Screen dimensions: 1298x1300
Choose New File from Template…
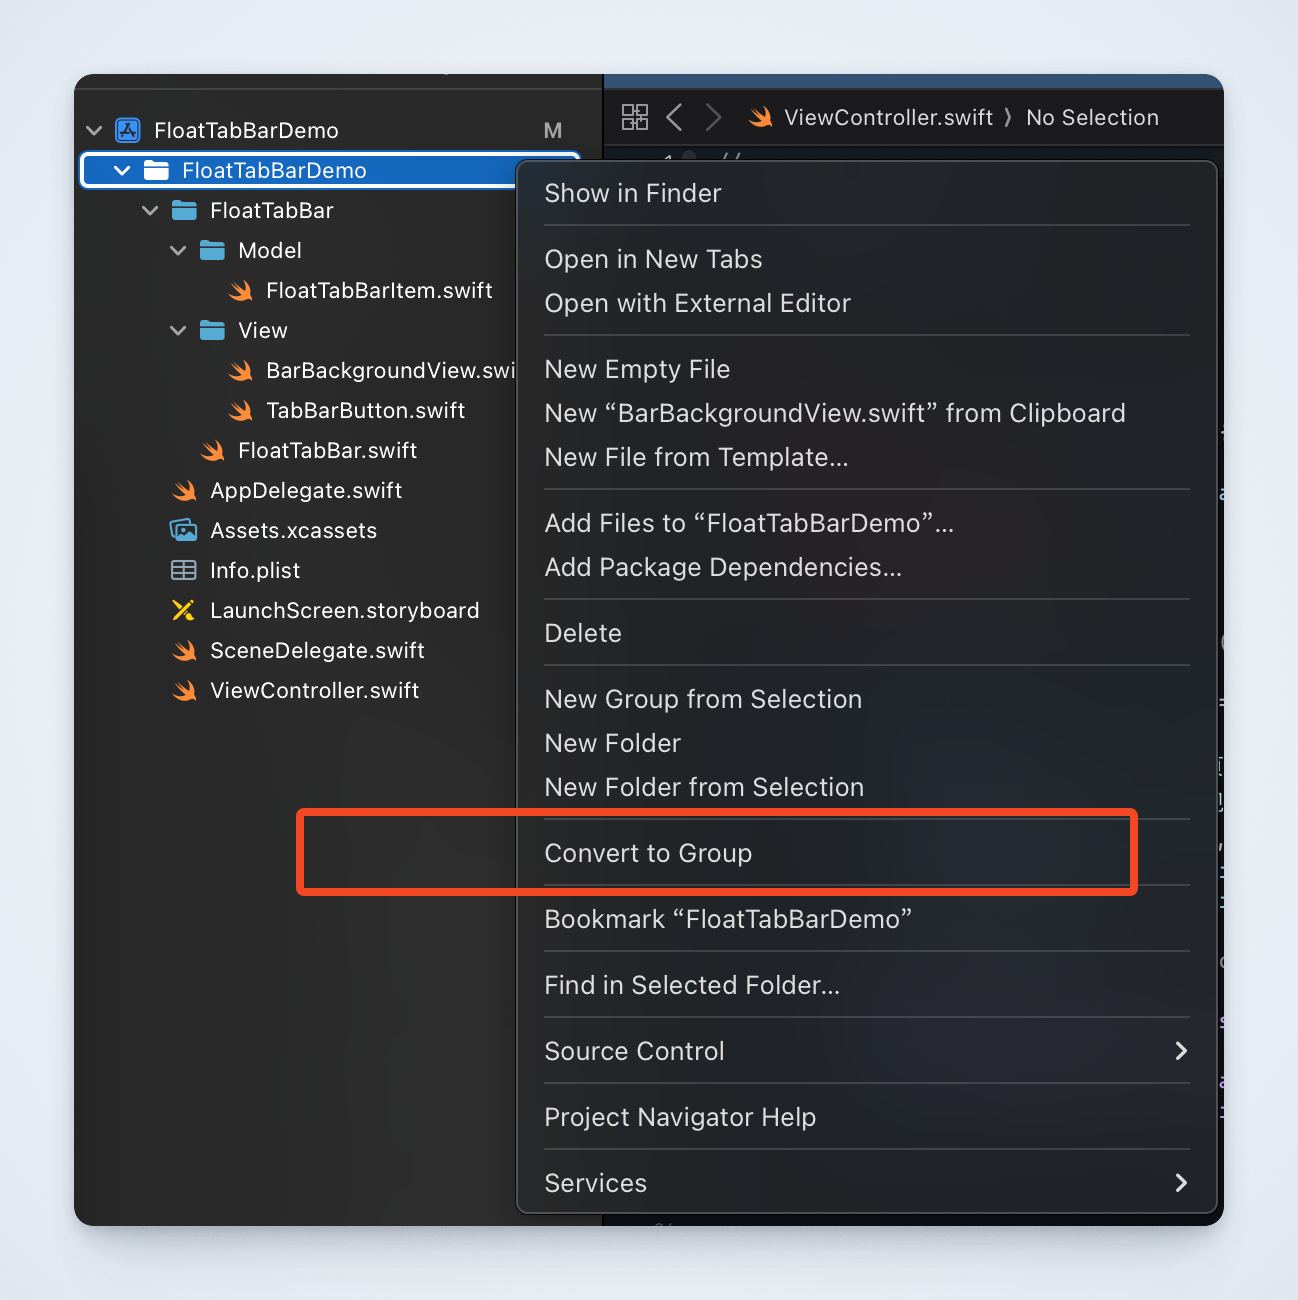(x=696, y=457)
